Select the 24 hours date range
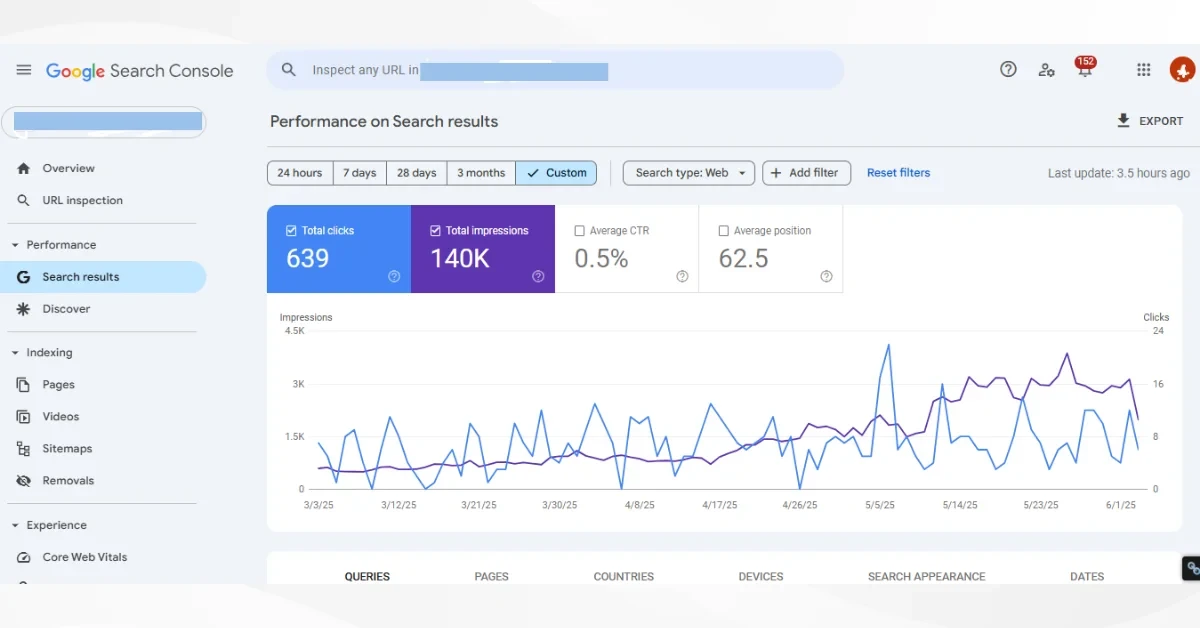Viewport: 1200px width, 628px height. pos(300,173)
